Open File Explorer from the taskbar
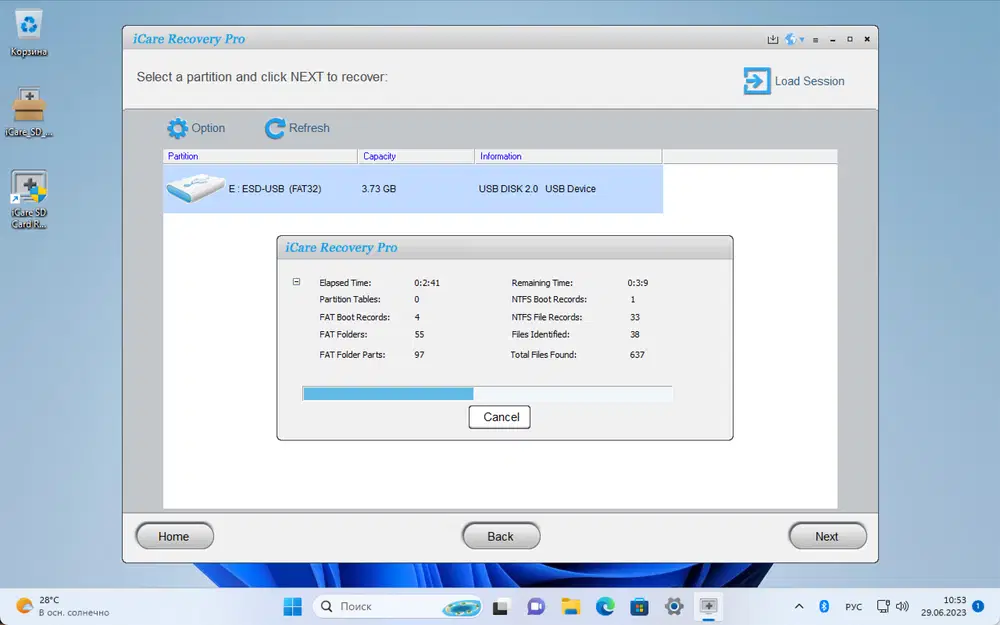 (x=570, y=607)
